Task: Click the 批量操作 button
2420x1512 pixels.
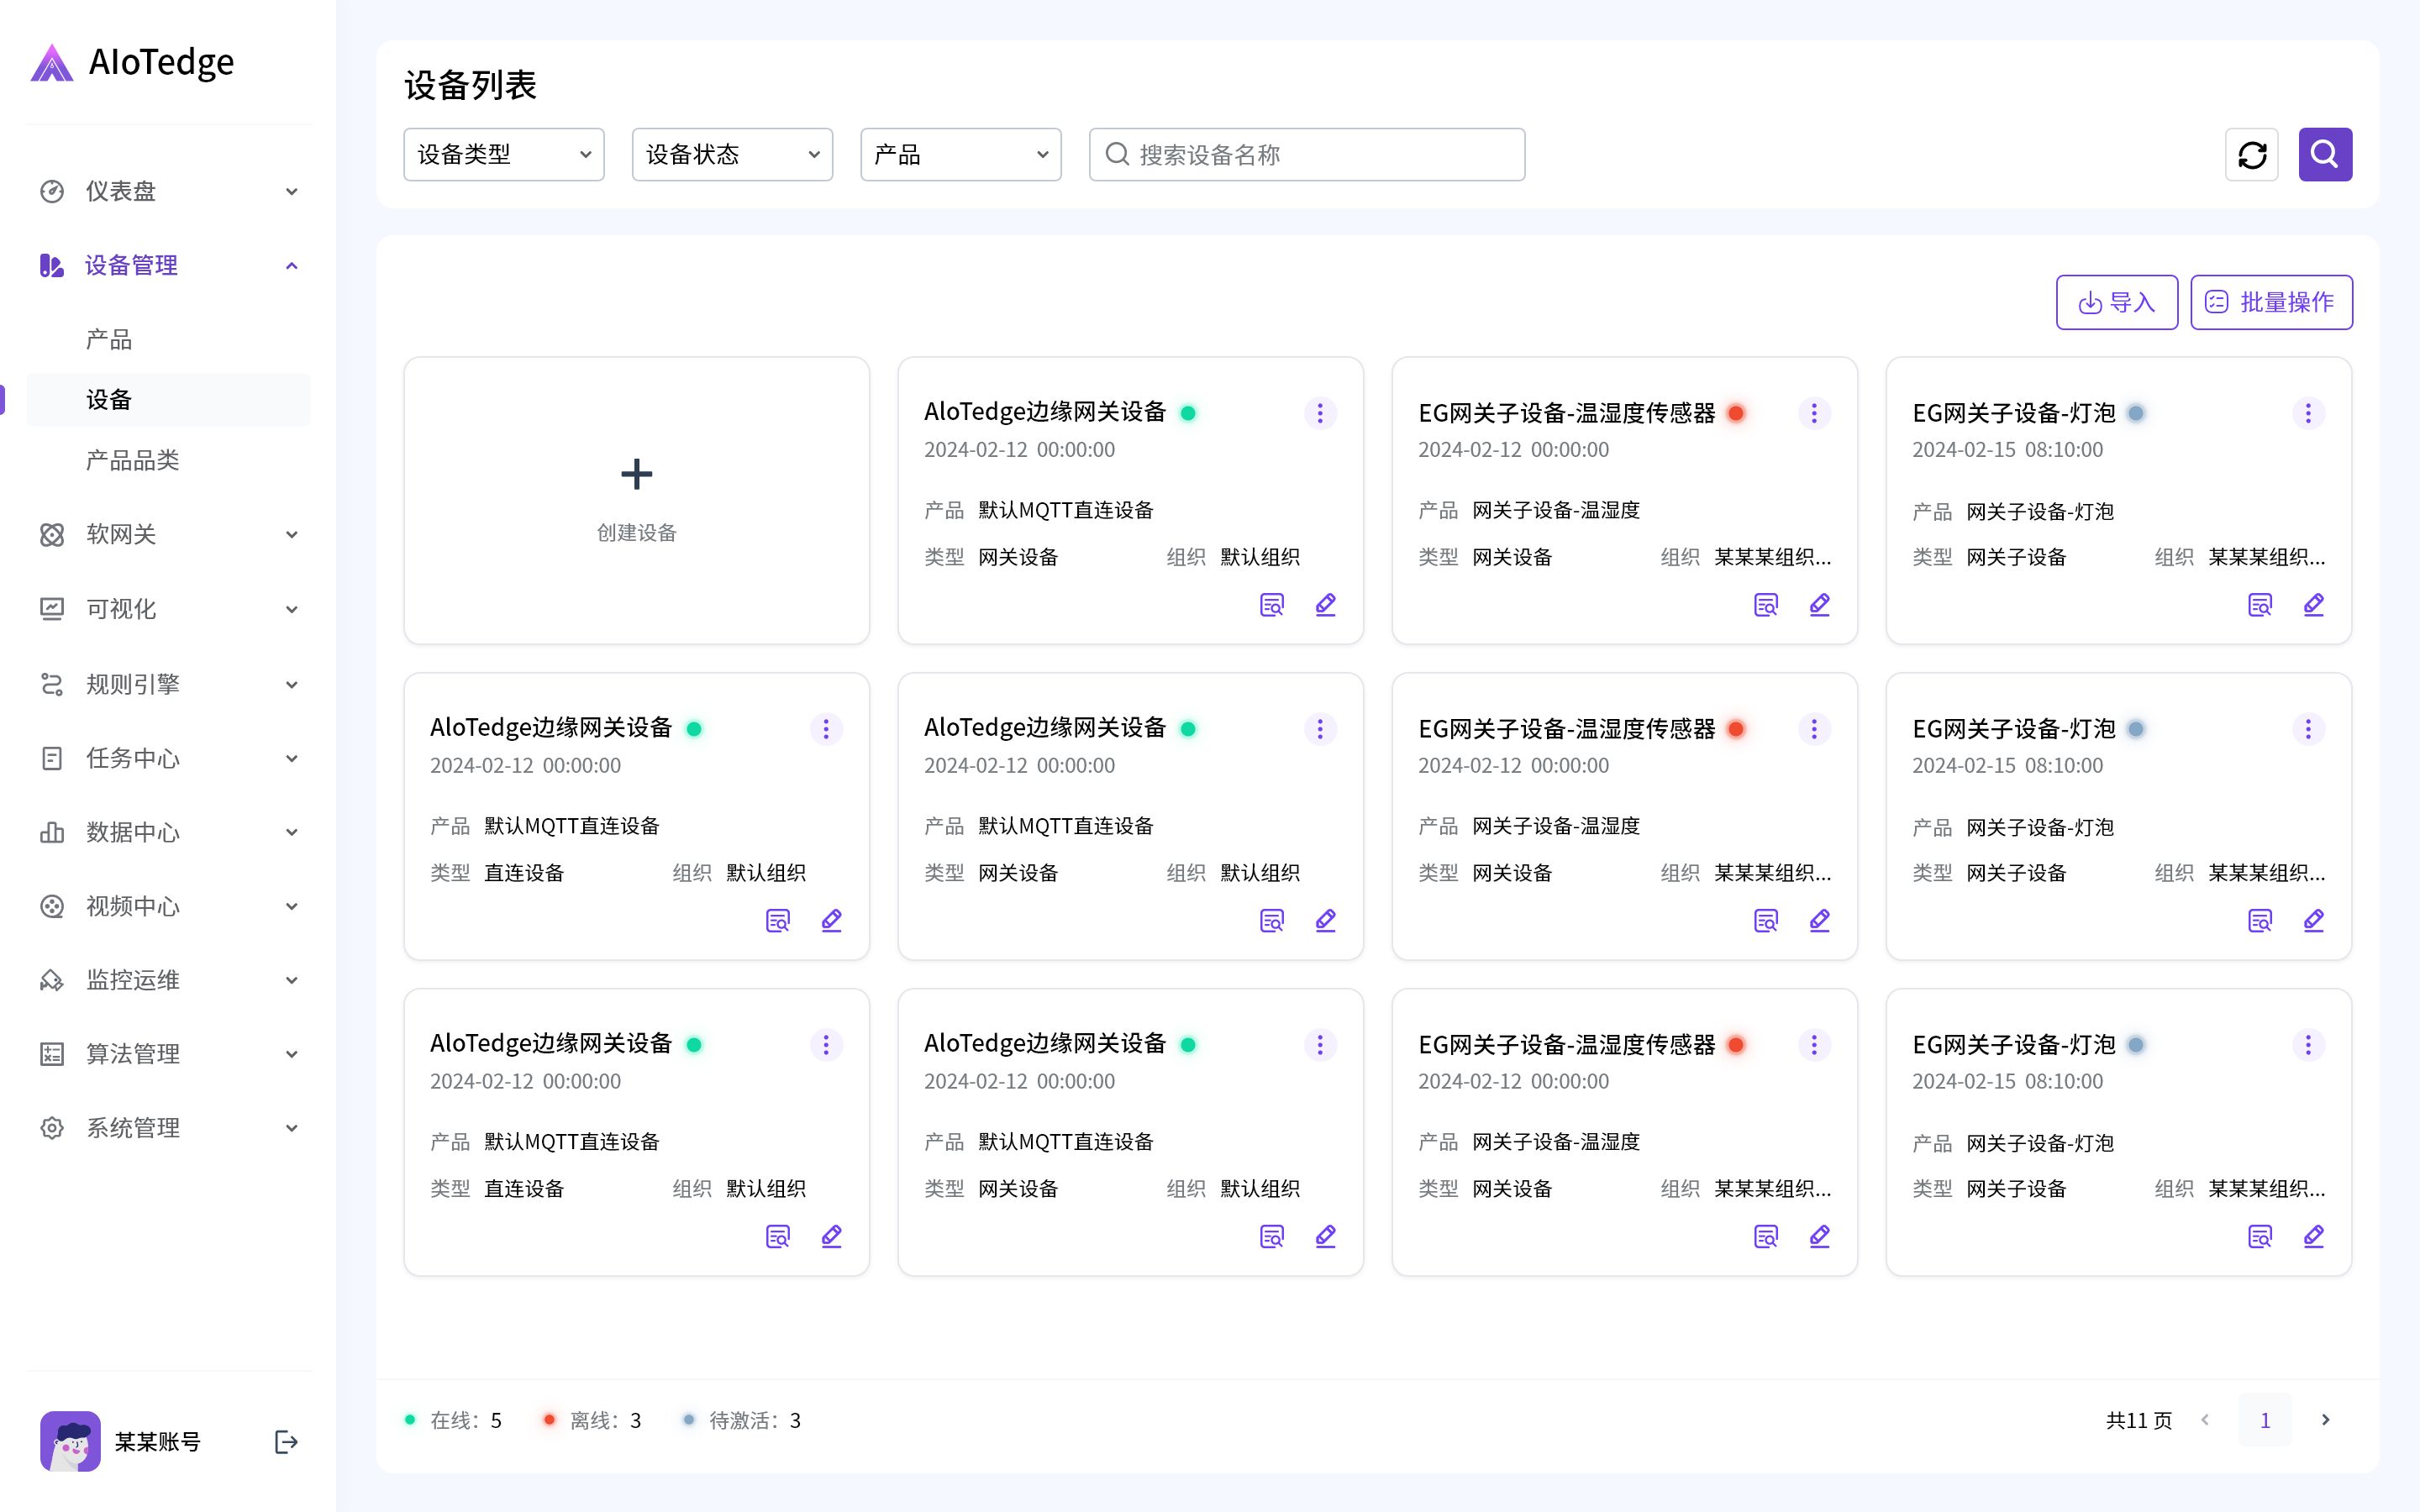Action: (2271, 302)
